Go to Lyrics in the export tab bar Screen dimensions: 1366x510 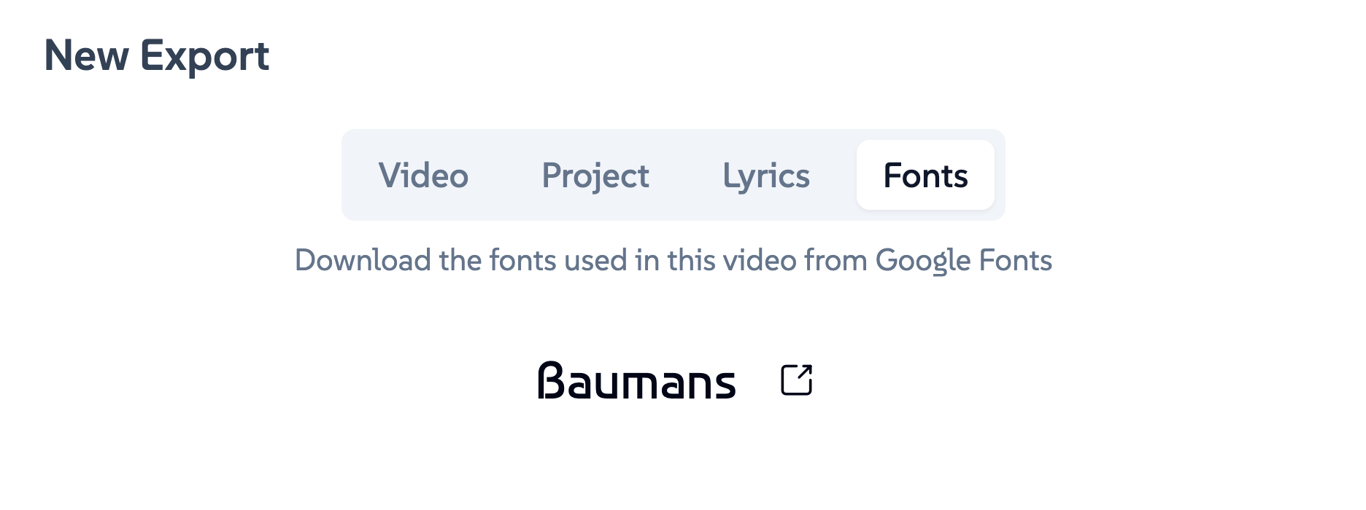click(x=766, y=175)
